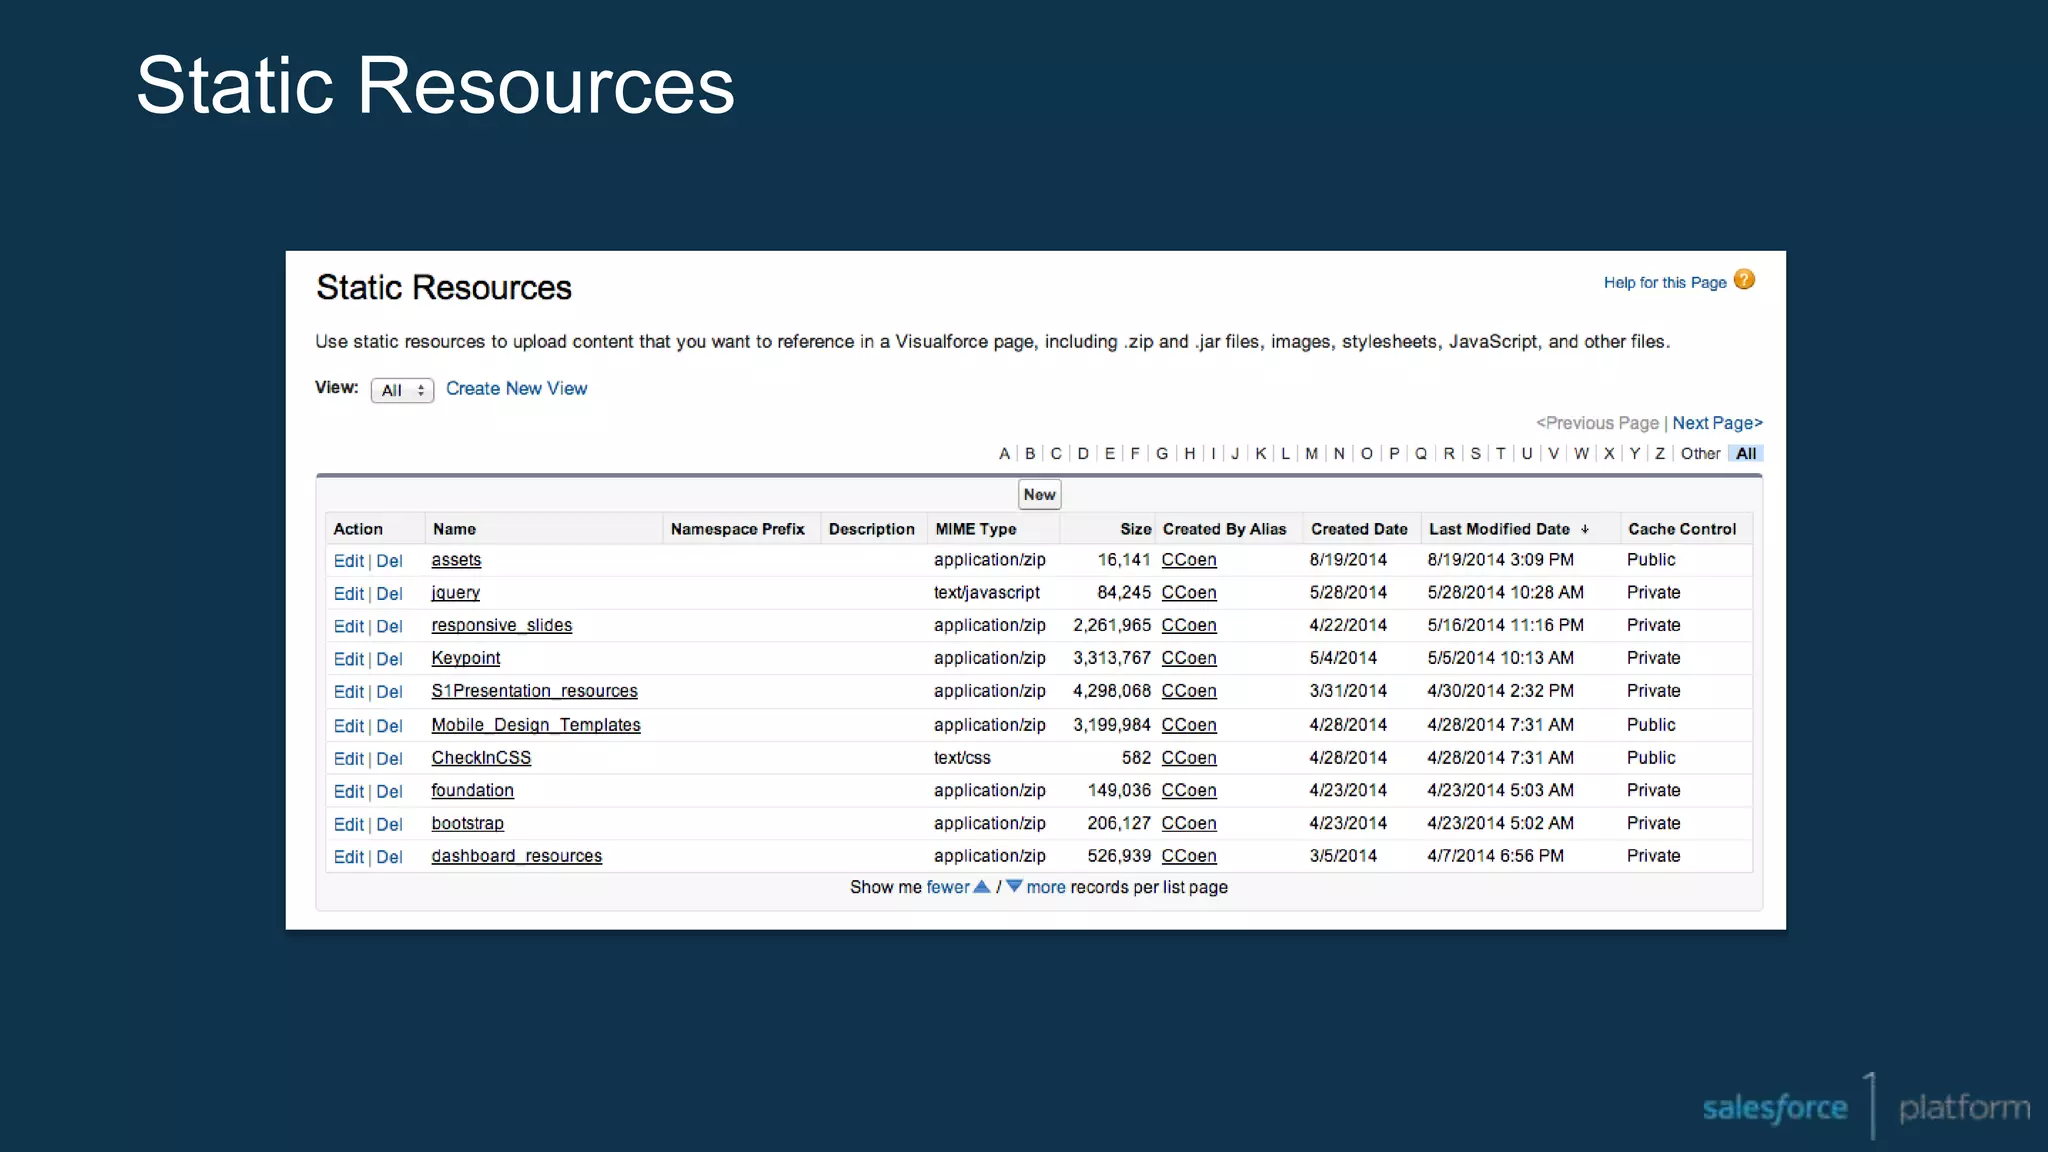Open CCoen alias in bootstrap row
The image size is (2048, 1152).
(1189, 823)
